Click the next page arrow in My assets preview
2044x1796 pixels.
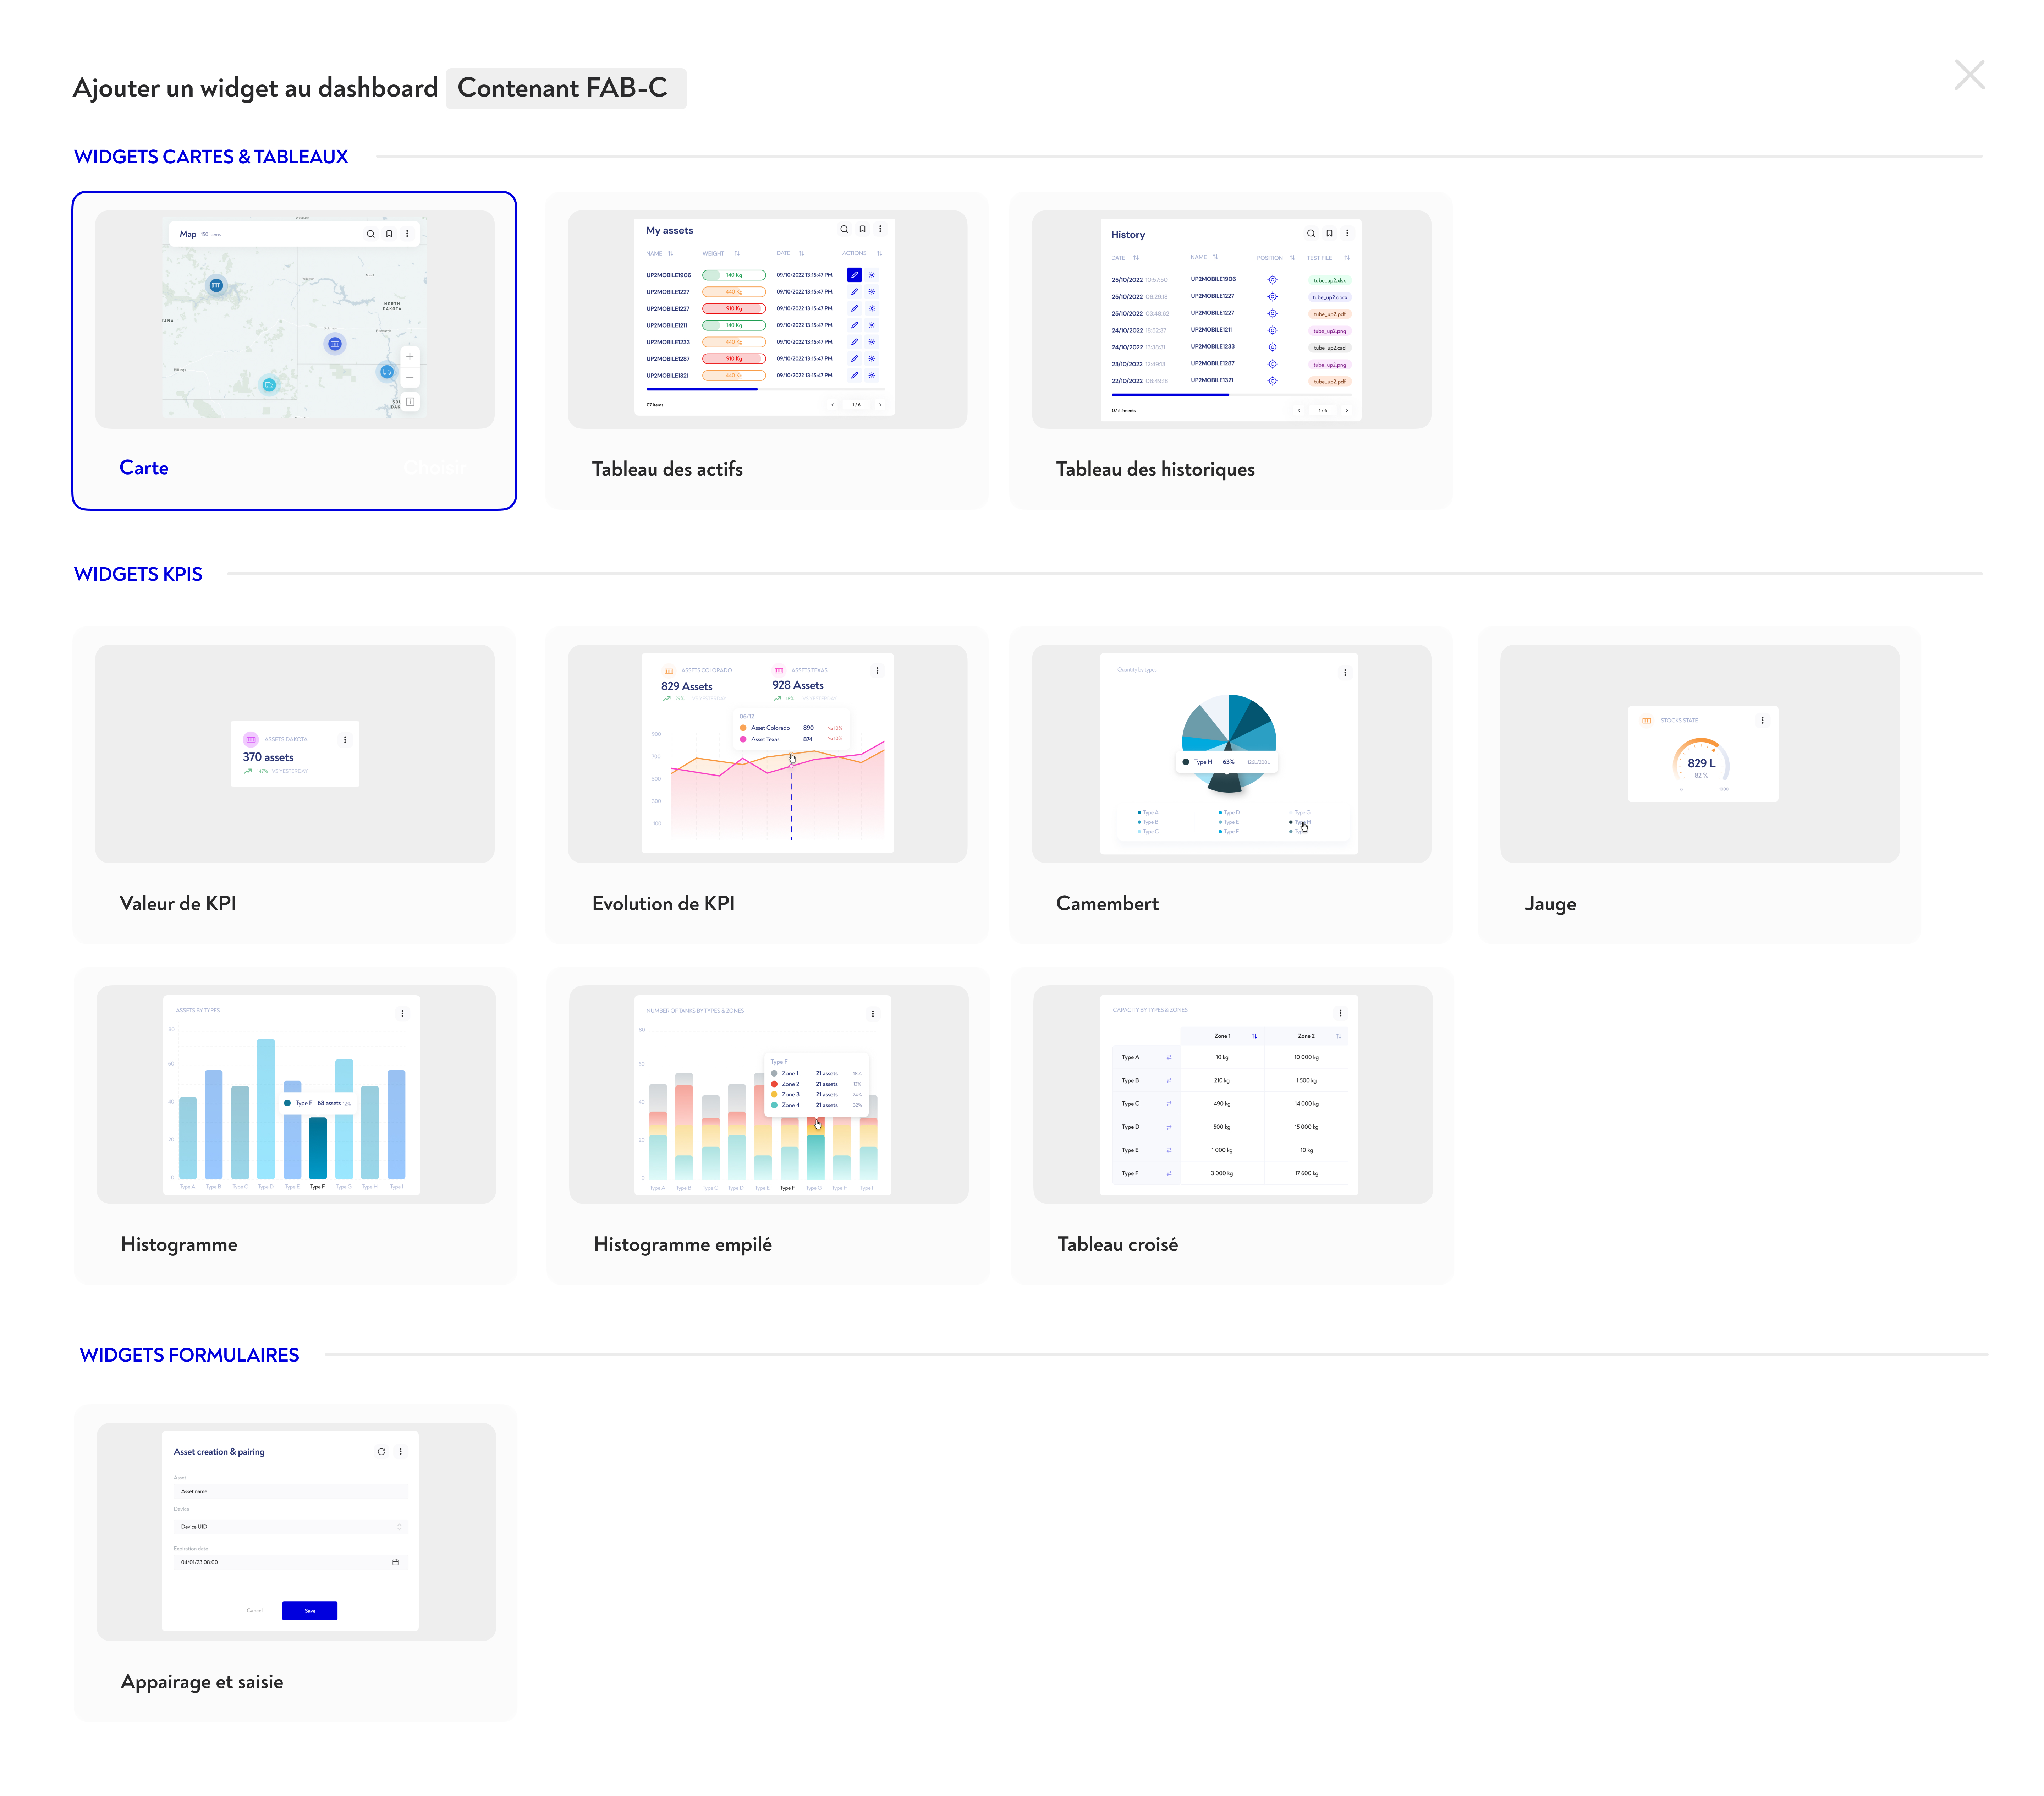(x=880, y=405)
